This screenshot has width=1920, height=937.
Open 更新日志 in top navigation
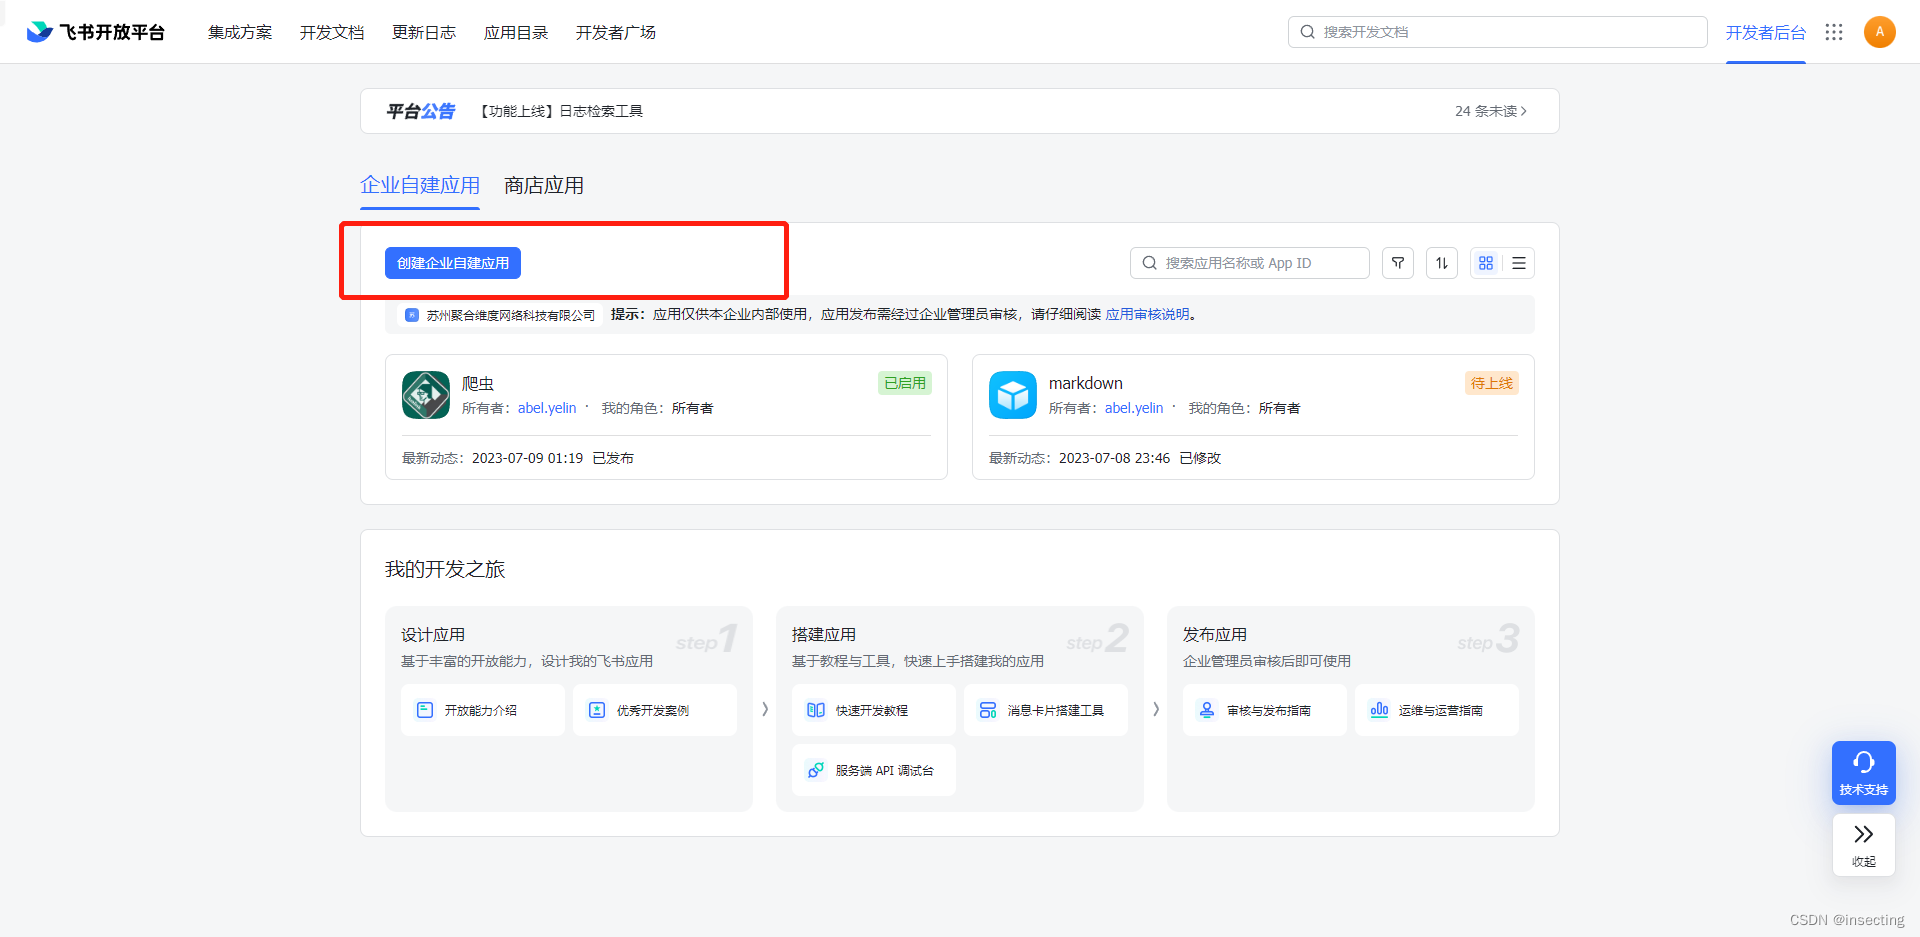point(424,32)
